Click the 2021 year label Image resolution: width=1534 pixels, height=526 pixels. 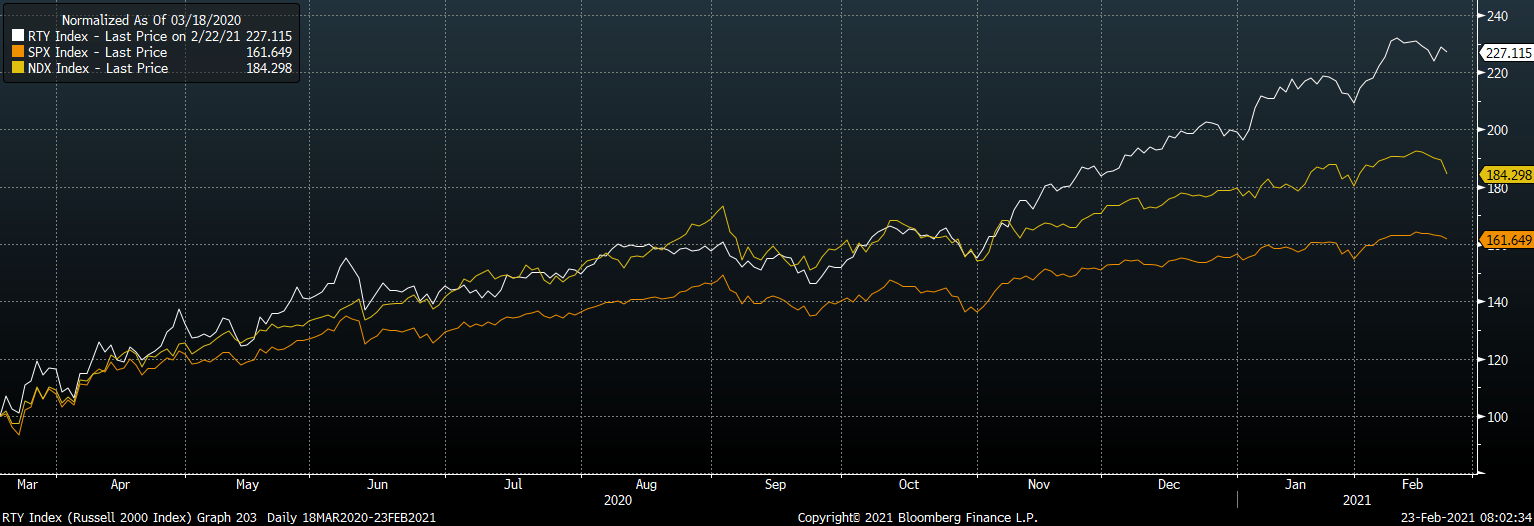click(x=1355, y=498)
